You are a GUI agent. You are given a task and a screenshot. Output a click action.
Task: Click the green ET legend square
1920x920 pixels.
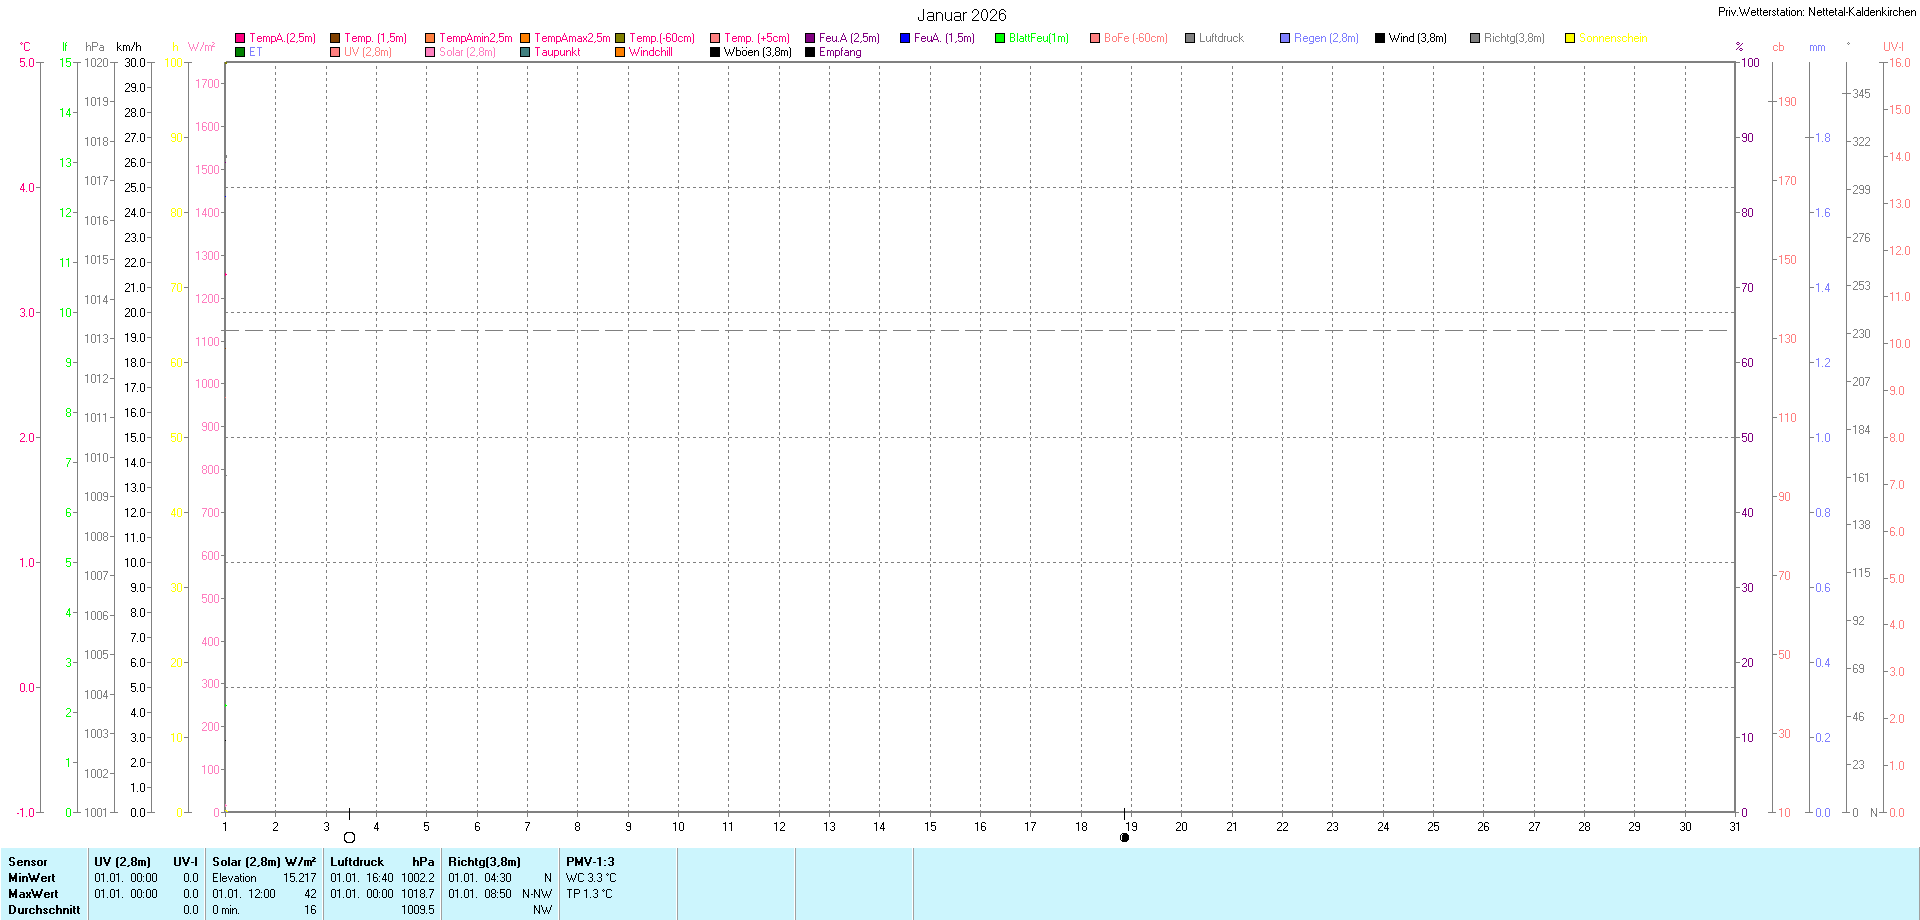[240, 52]
